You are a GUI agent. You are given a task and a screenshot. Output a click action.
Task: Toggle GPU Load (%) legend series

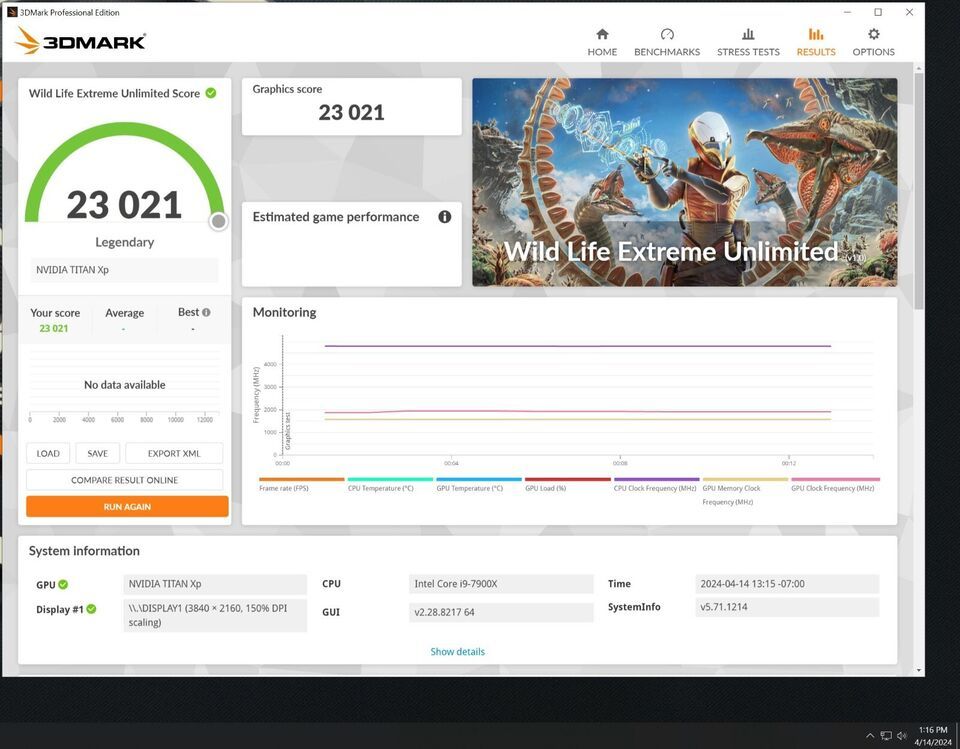pyautogui.click(x=568, y=484)
